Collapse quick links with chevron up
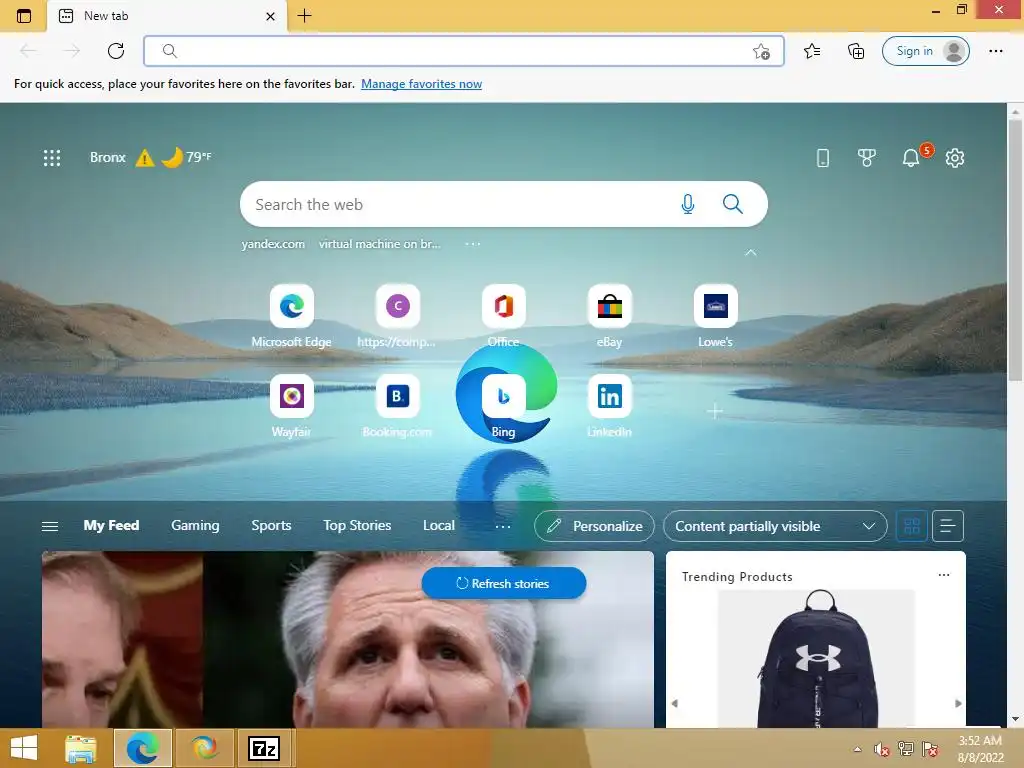Screen dimensions: 1024x768 [750, 253]
